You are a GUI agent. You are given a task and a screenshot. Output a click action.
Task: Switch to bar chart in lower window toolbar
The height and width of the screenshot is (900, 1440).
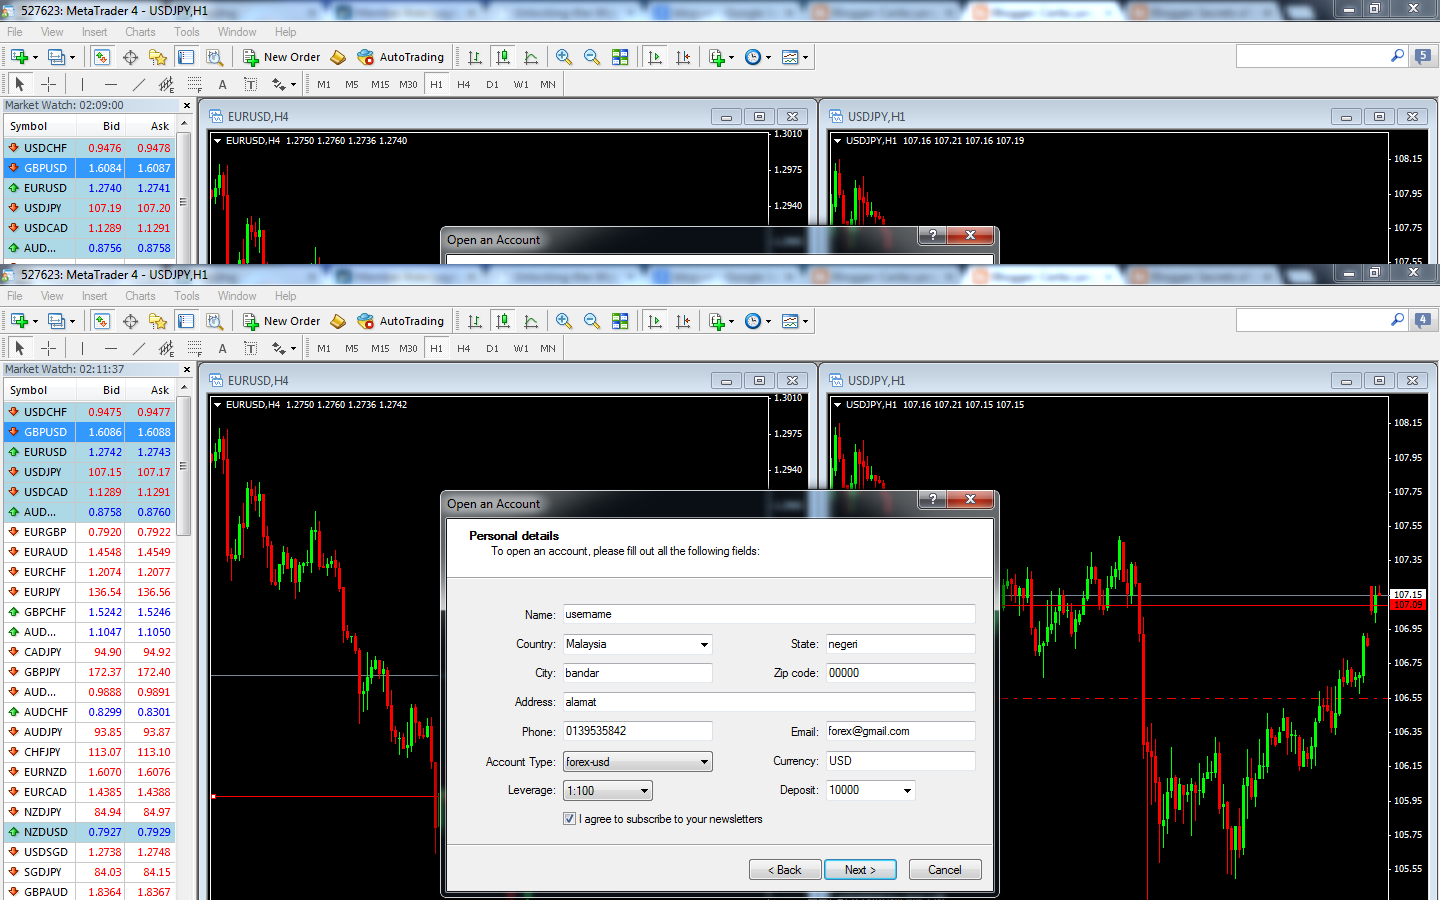[475, 321]
